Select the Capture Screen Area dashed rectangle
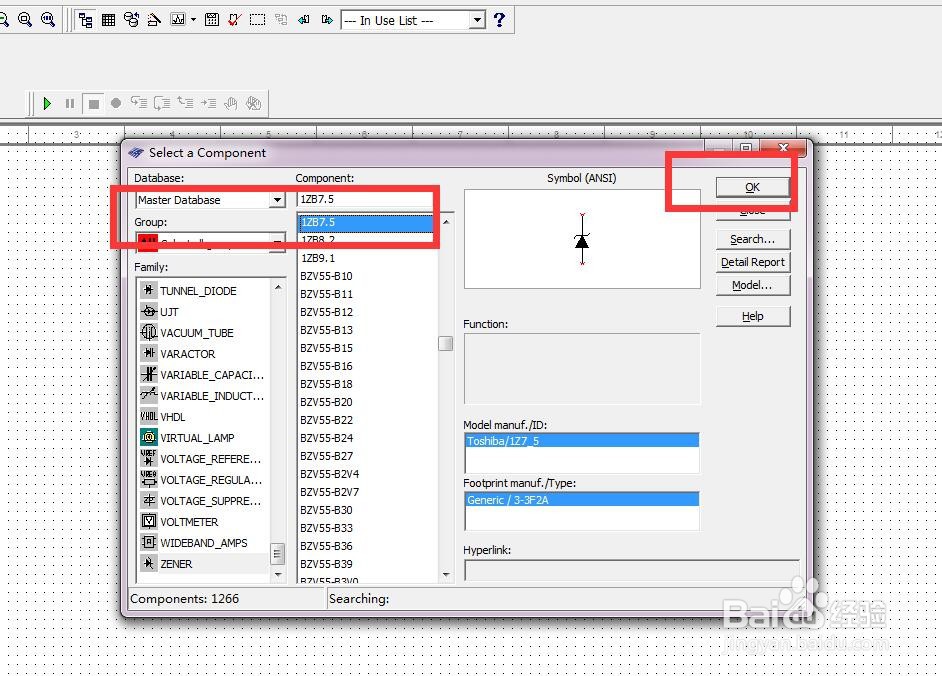The height and width of the screenshot is (676, 942). (x=257, y=20)
